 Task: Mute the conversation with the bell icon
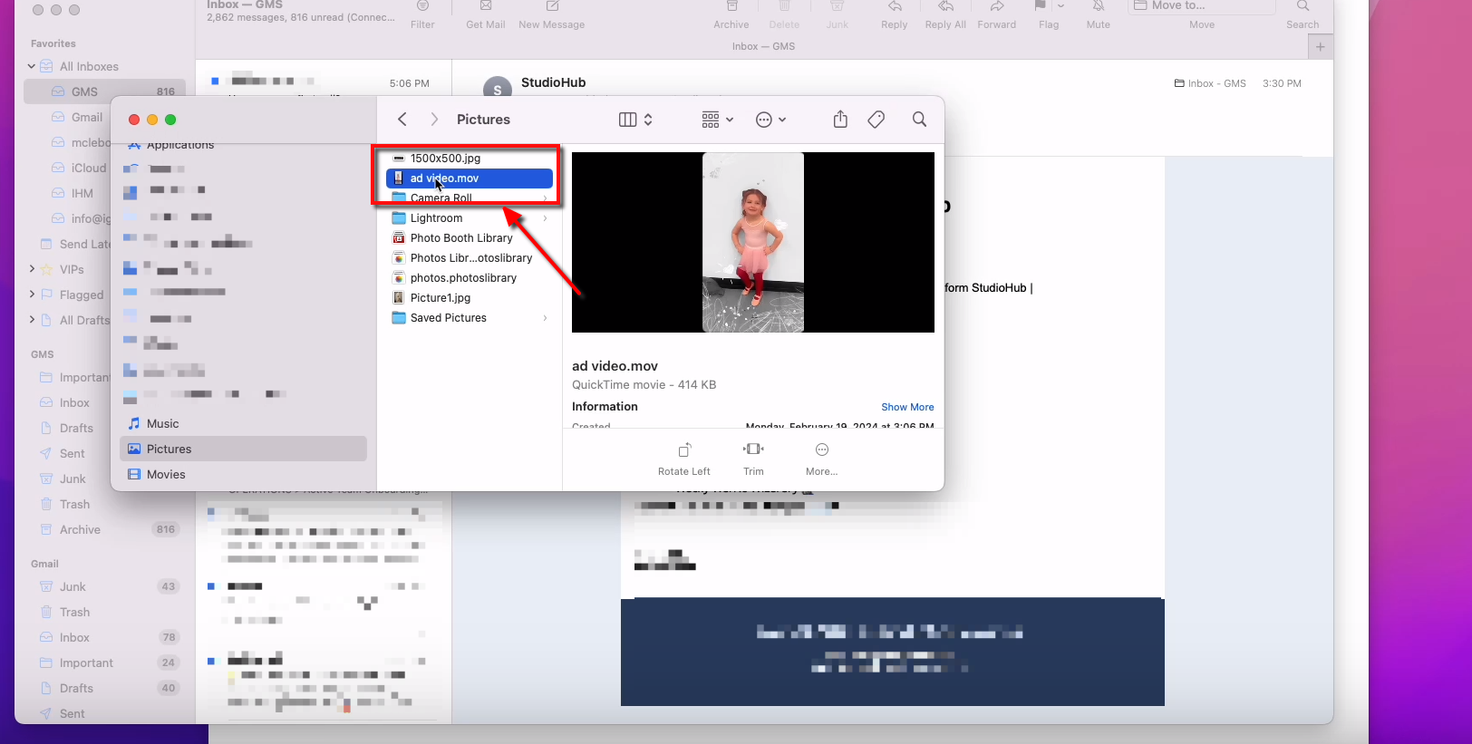1098,6
